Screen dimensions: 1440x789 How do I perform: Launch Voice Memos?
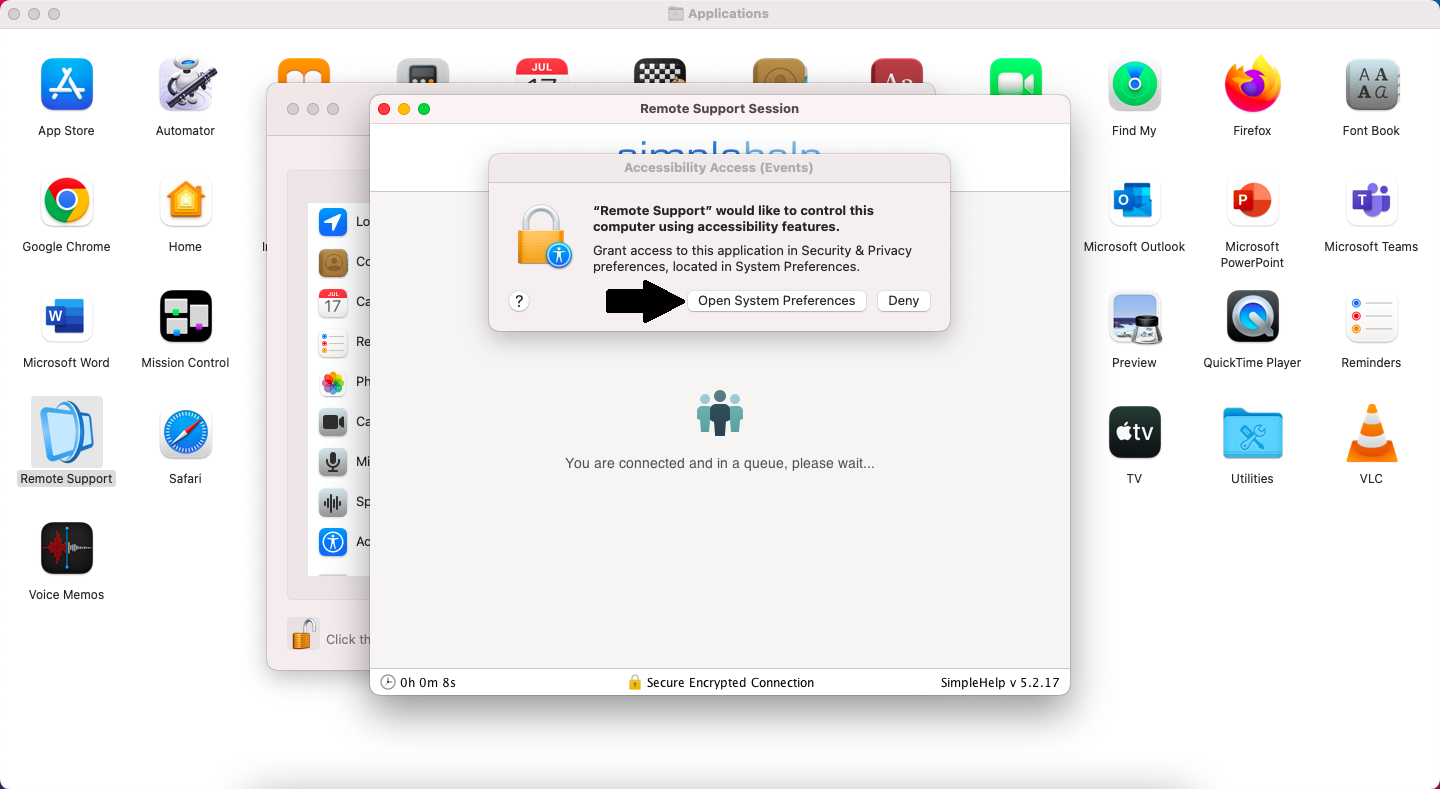pos(67,549)
